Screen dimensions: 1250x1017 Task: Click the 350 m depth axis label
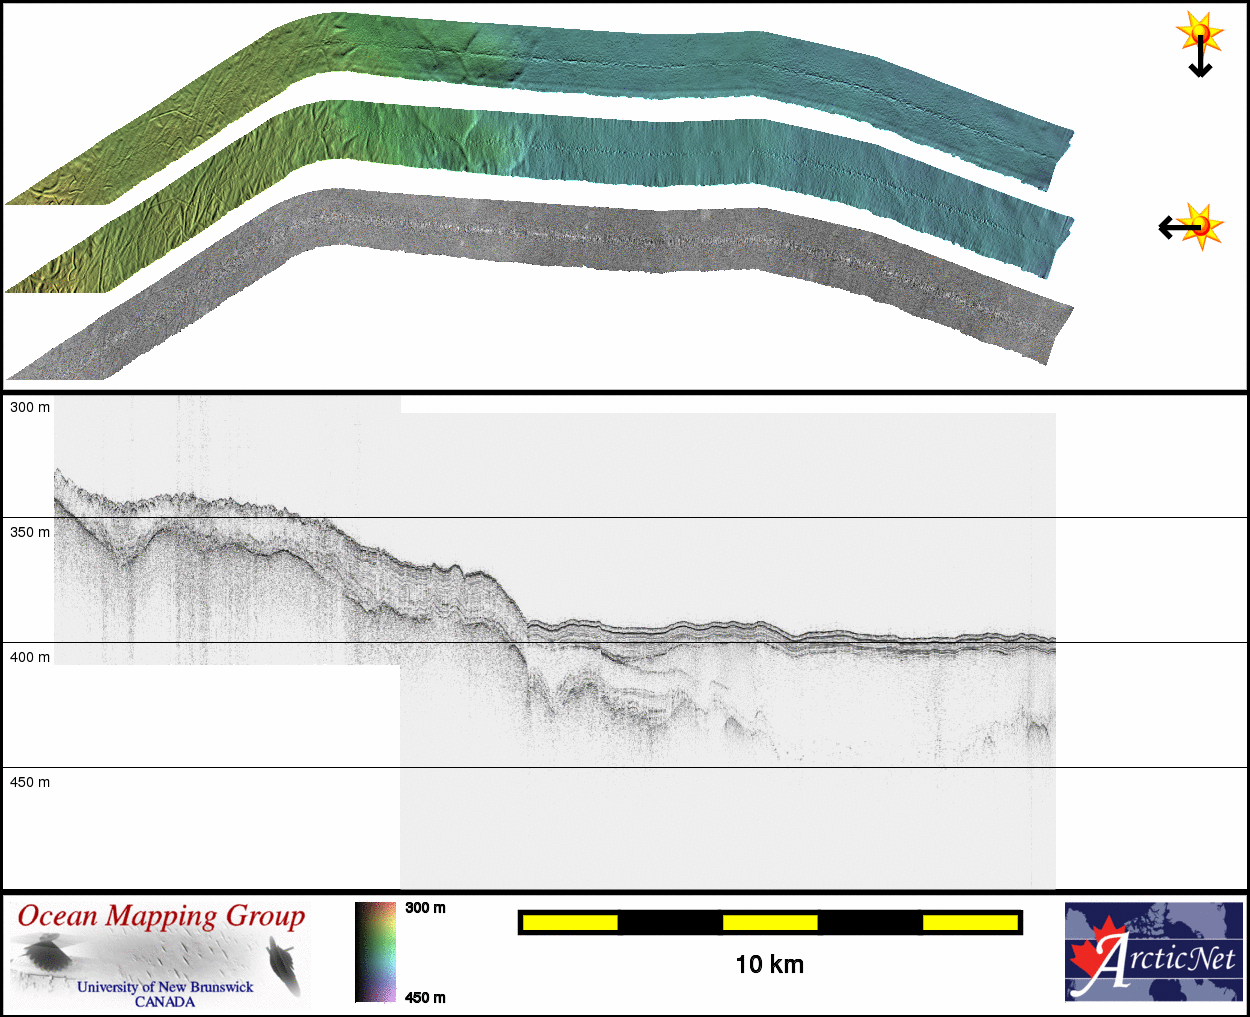coord(30,532)
